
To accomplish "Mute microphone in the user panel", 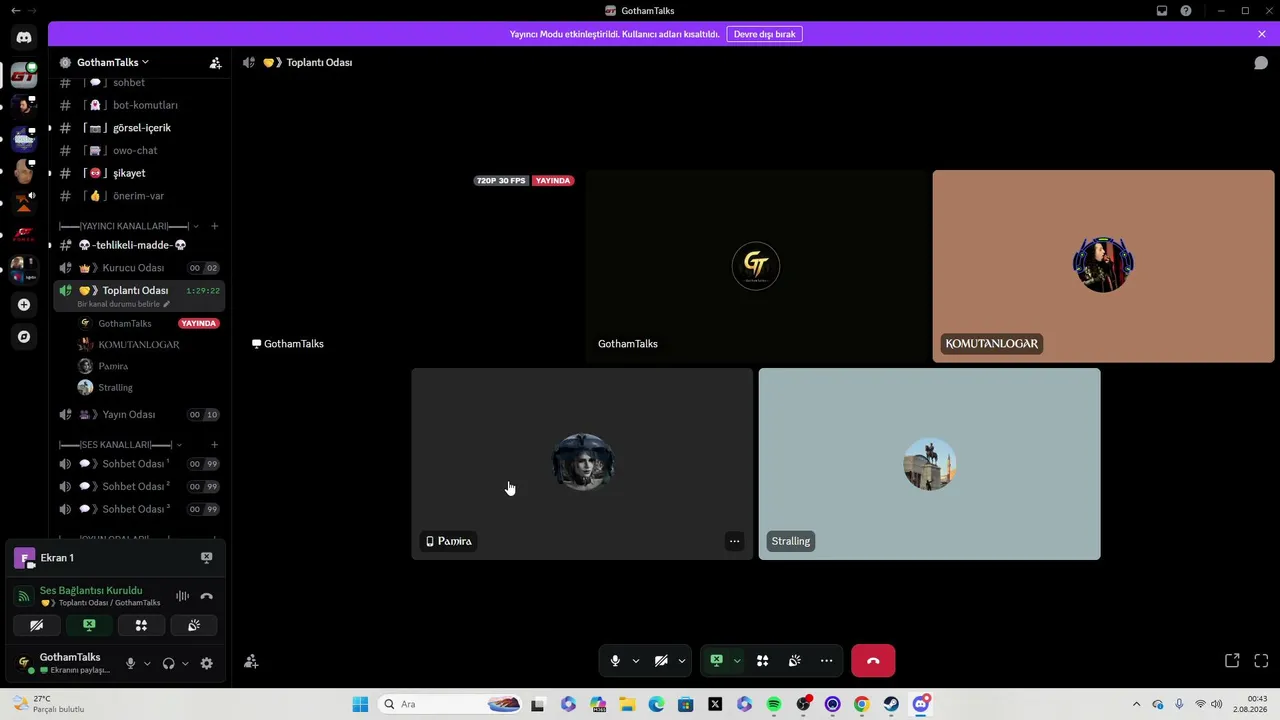I will click(x=130, y=663).
